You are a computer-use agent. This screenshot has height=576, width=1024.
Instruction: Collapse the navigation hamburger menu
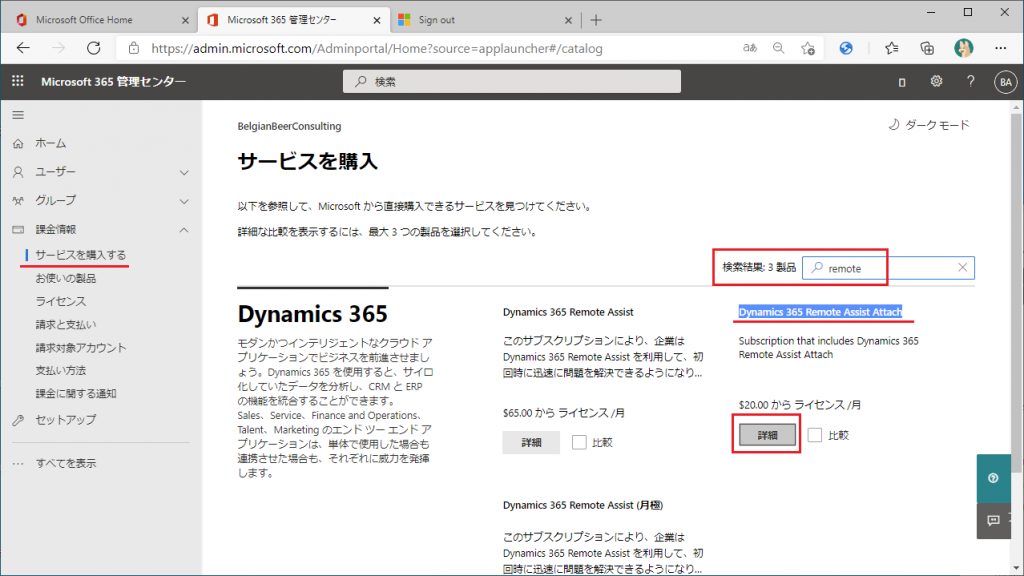click(x=18, y=115)
